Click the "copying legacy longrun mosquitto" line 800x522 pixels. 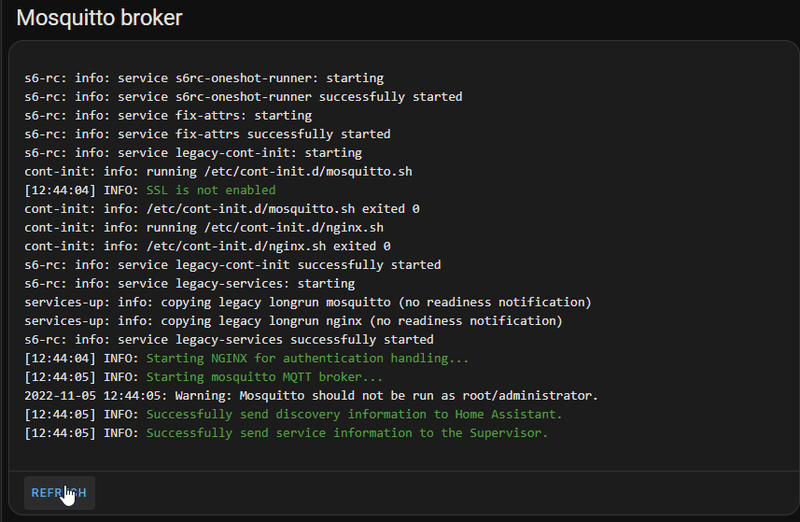click(308, 302)
